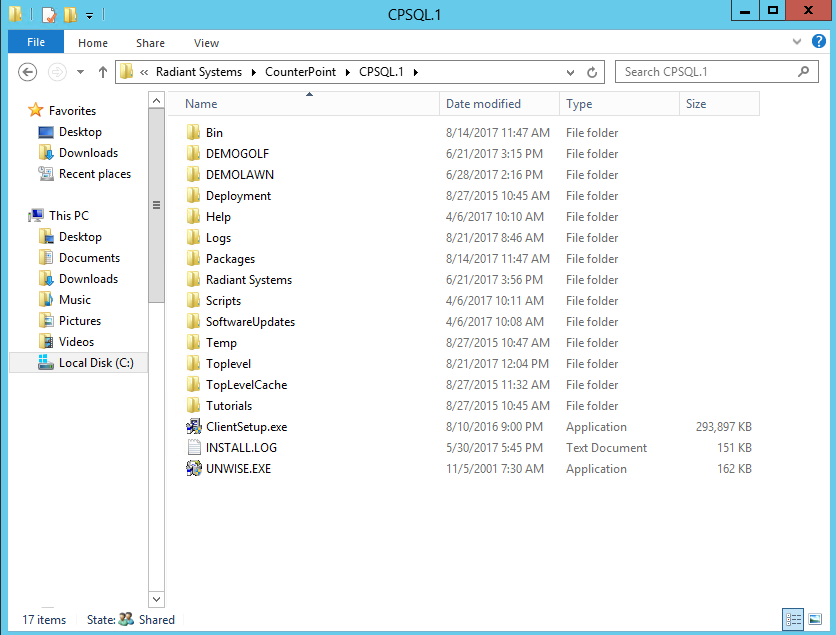
Task: Click the Forward navigation arrow
Action: pyautogui.click(x=57, y=72)
